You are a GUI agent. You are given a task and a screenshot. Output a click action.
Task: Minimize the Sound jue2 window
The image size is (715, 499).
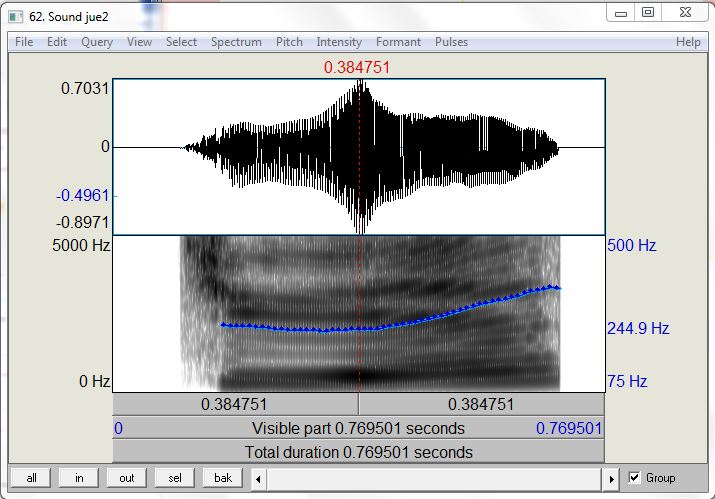(621, 13)
